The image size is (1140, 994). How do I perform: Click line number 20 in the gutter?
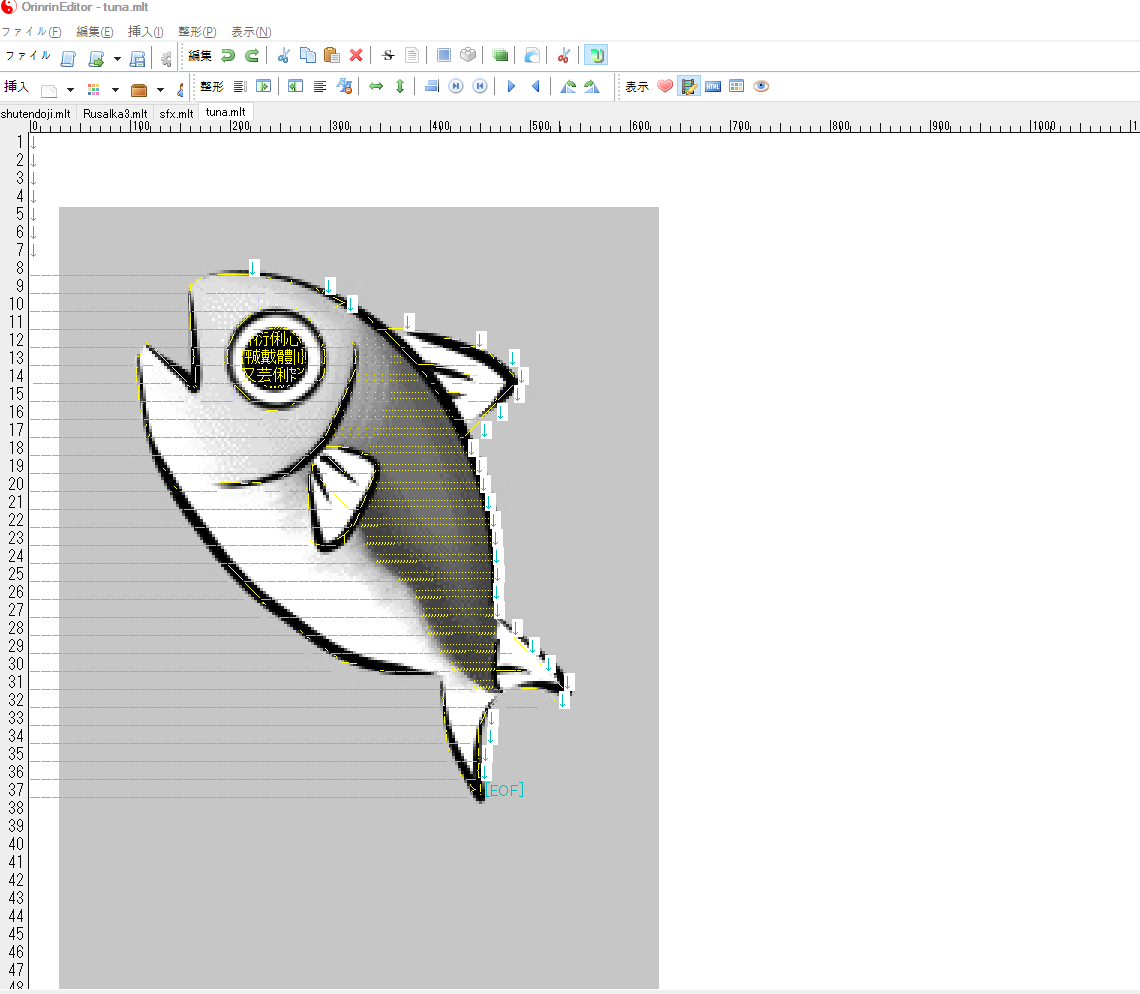pyautogui.click(x=17, y=484)
